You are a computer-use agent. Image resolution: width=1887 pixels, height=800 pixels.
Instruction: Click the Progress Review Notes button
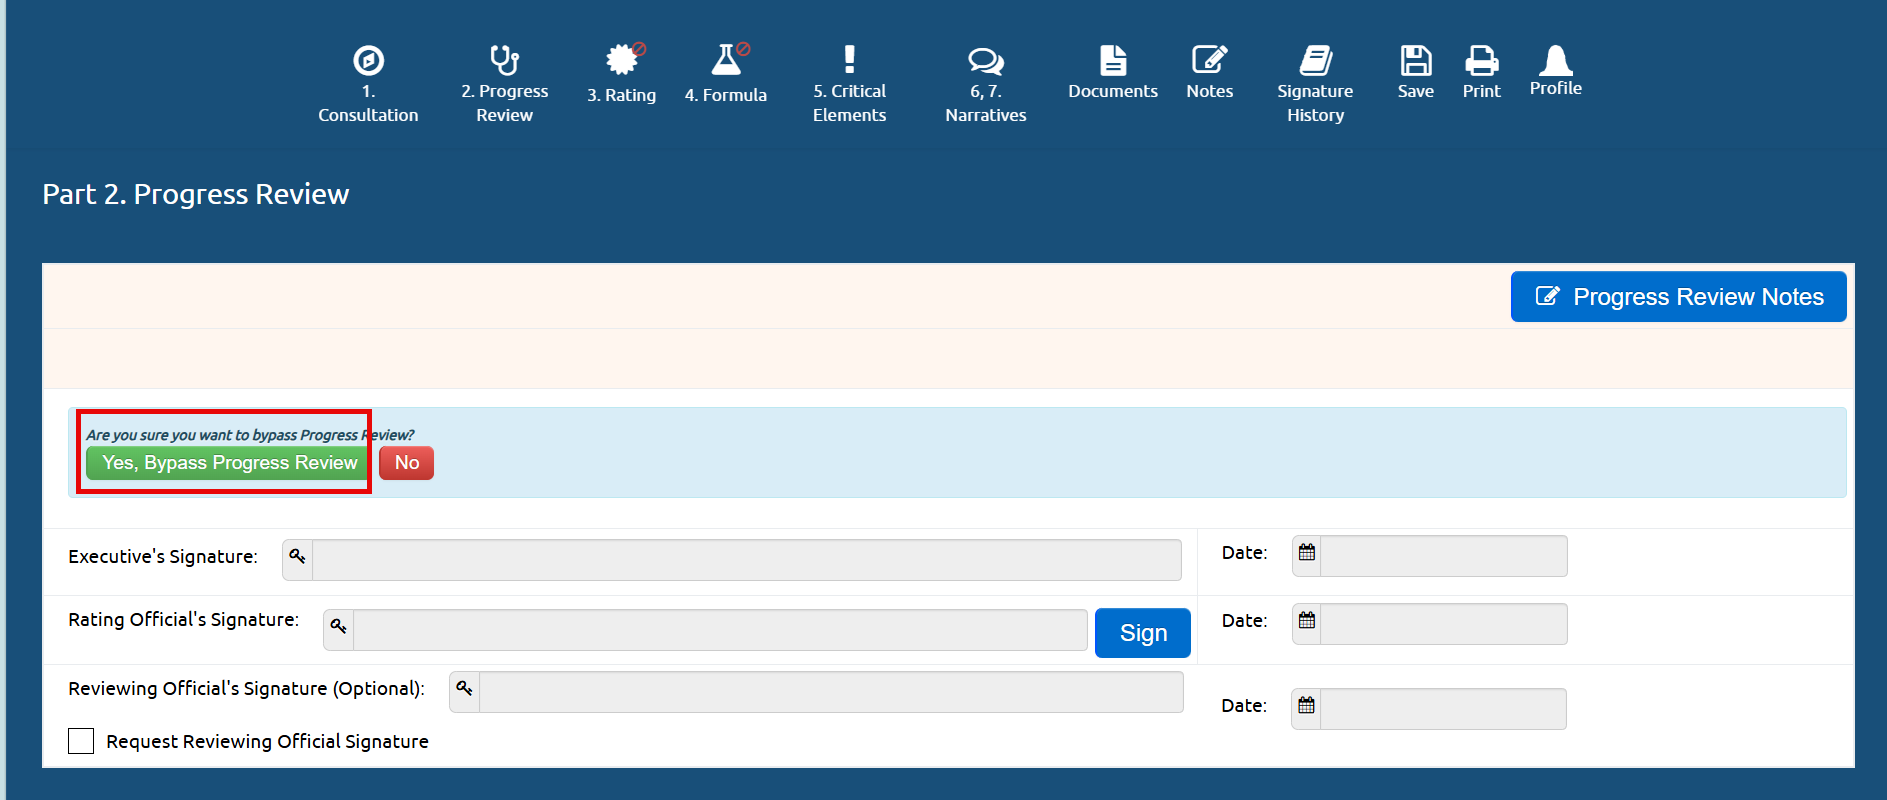tap(1678, 297)
